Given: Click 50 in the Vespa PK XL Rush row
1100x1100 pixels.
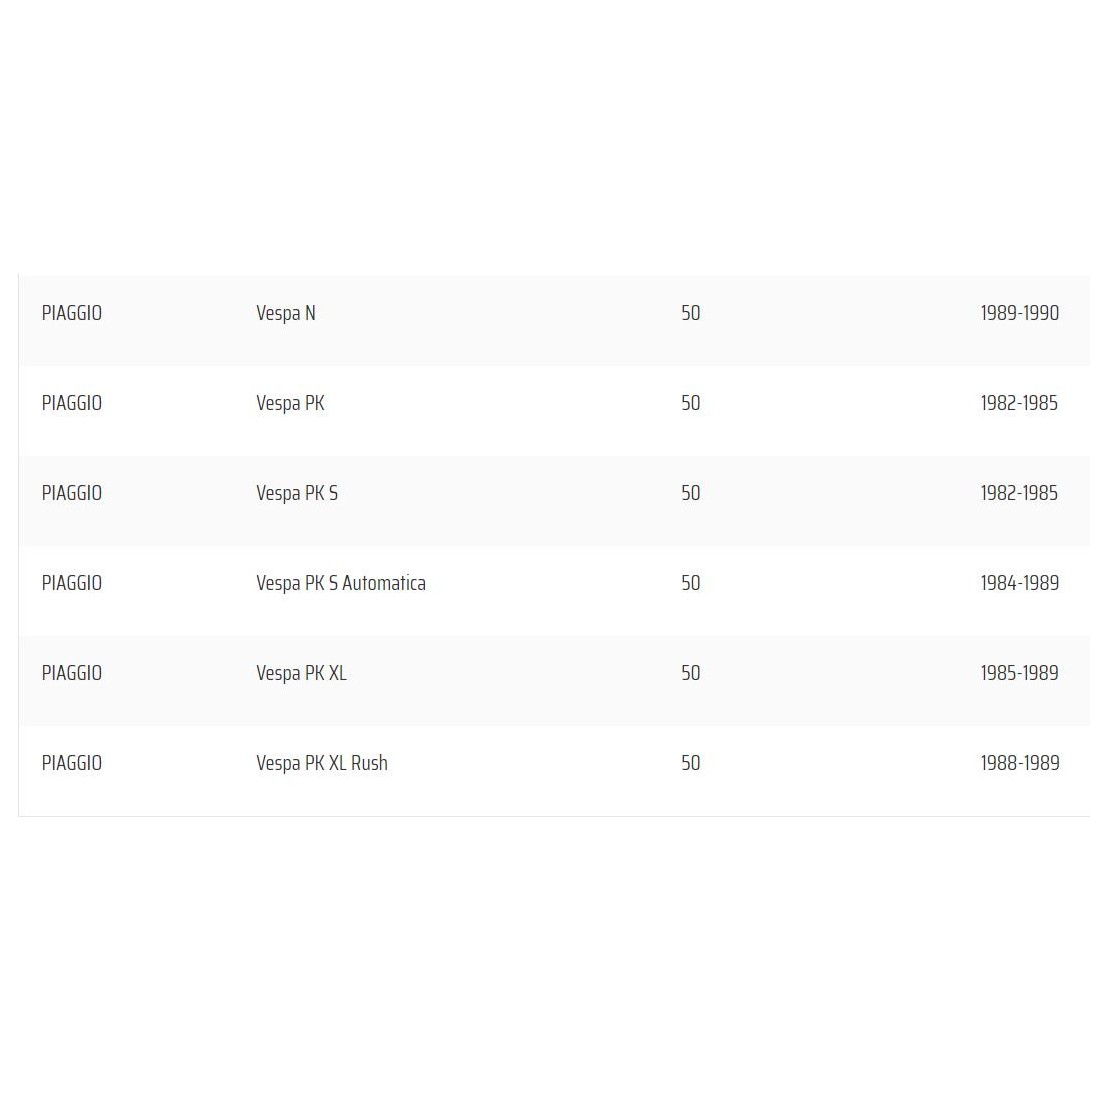Looking at the screenshot, I should pos(690,763).
